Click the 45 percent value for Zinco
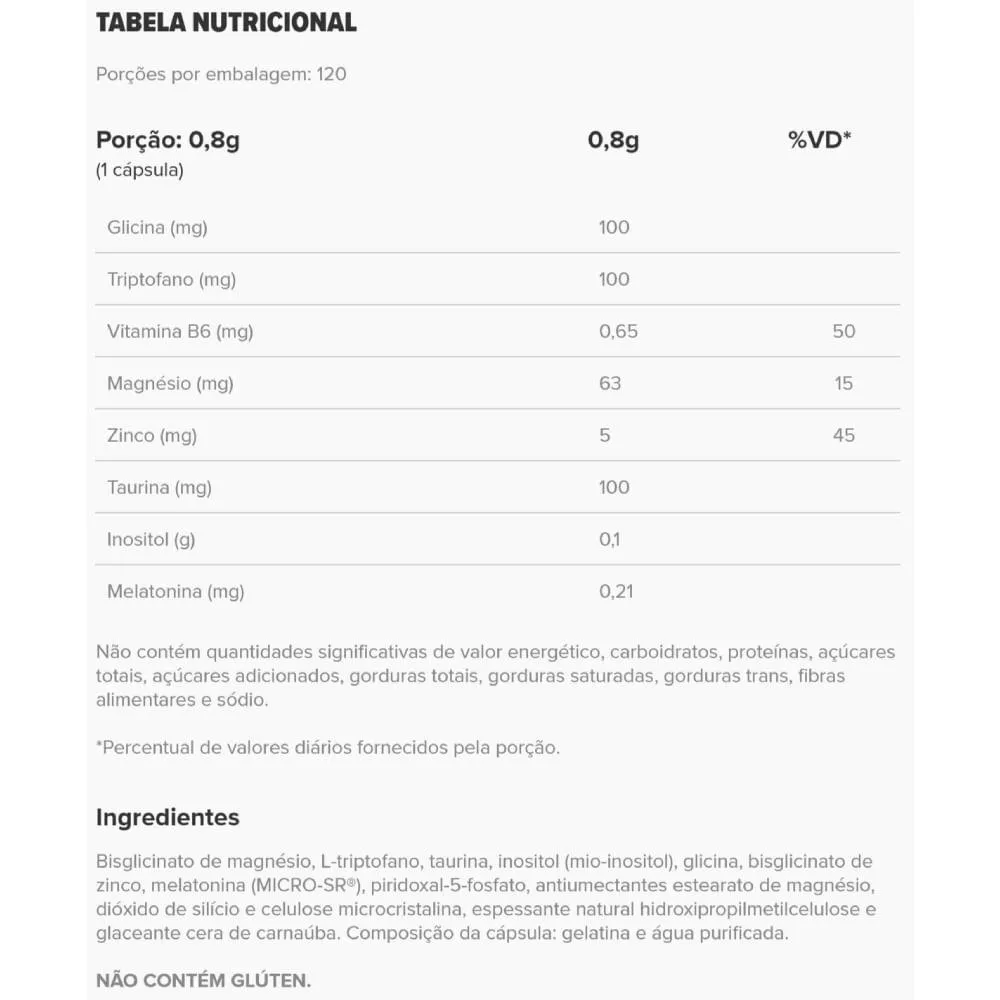Screen dimensions: 1000x1000 [844, 435]
